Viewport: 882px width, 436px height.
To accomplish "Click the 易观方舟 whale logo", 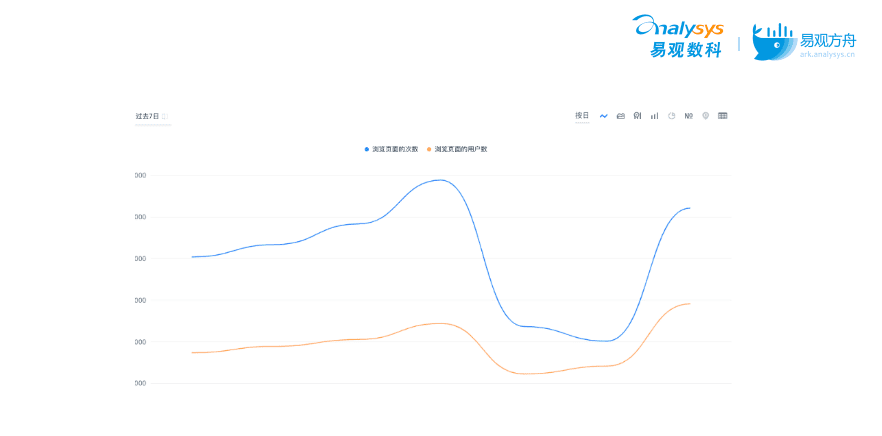I will point(773,42).
